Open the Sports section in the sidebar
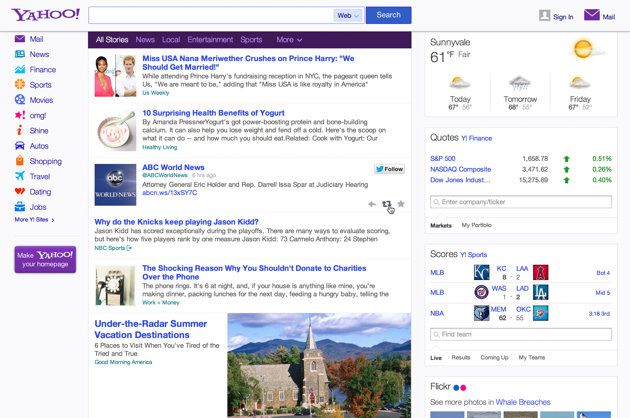 pyautogui.click(x=40, y=85)
